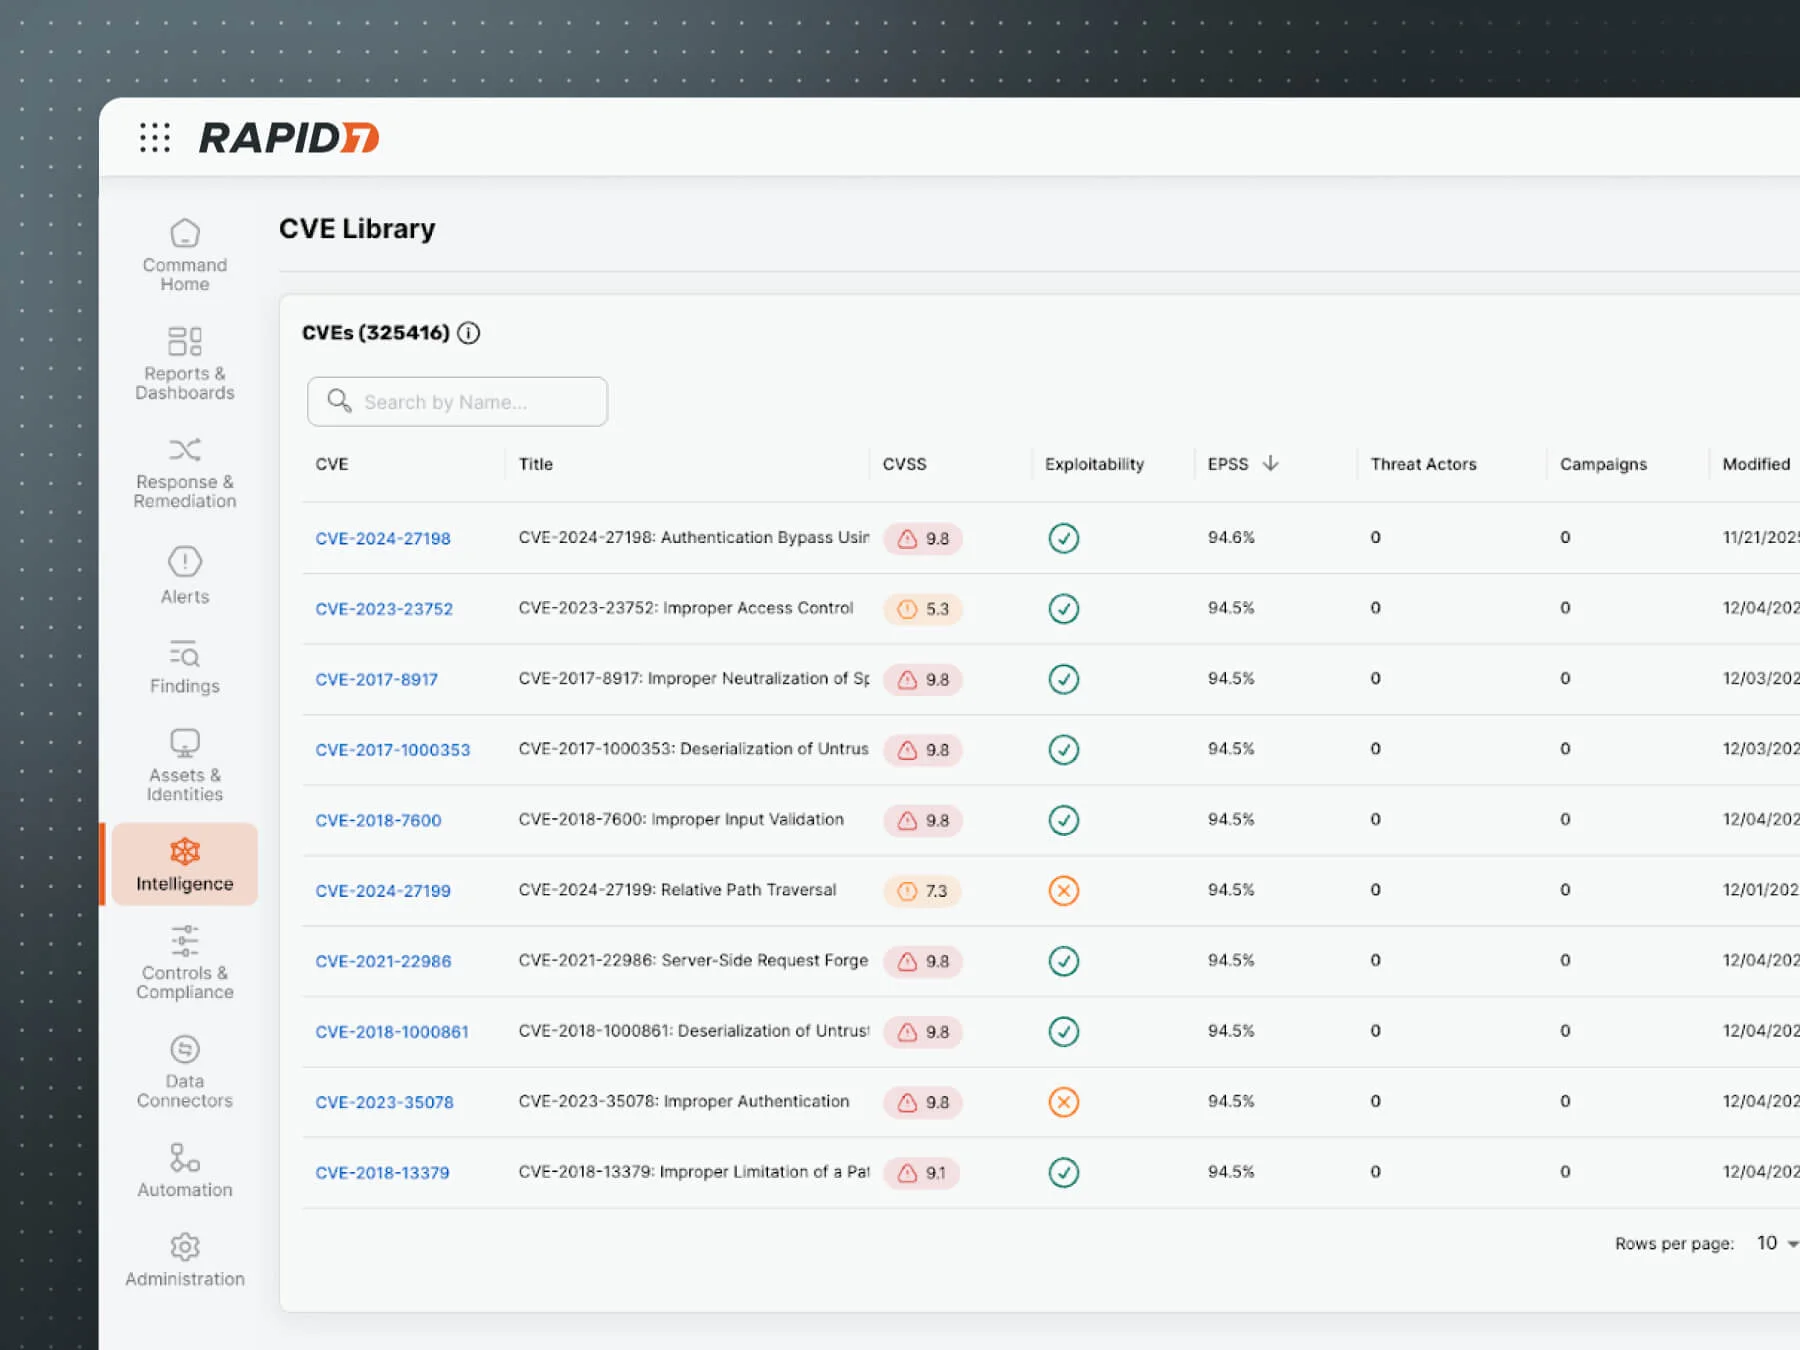1800x1350 pixels.
Task: Click the Assets & Identities icon
Action: [184, 742]
